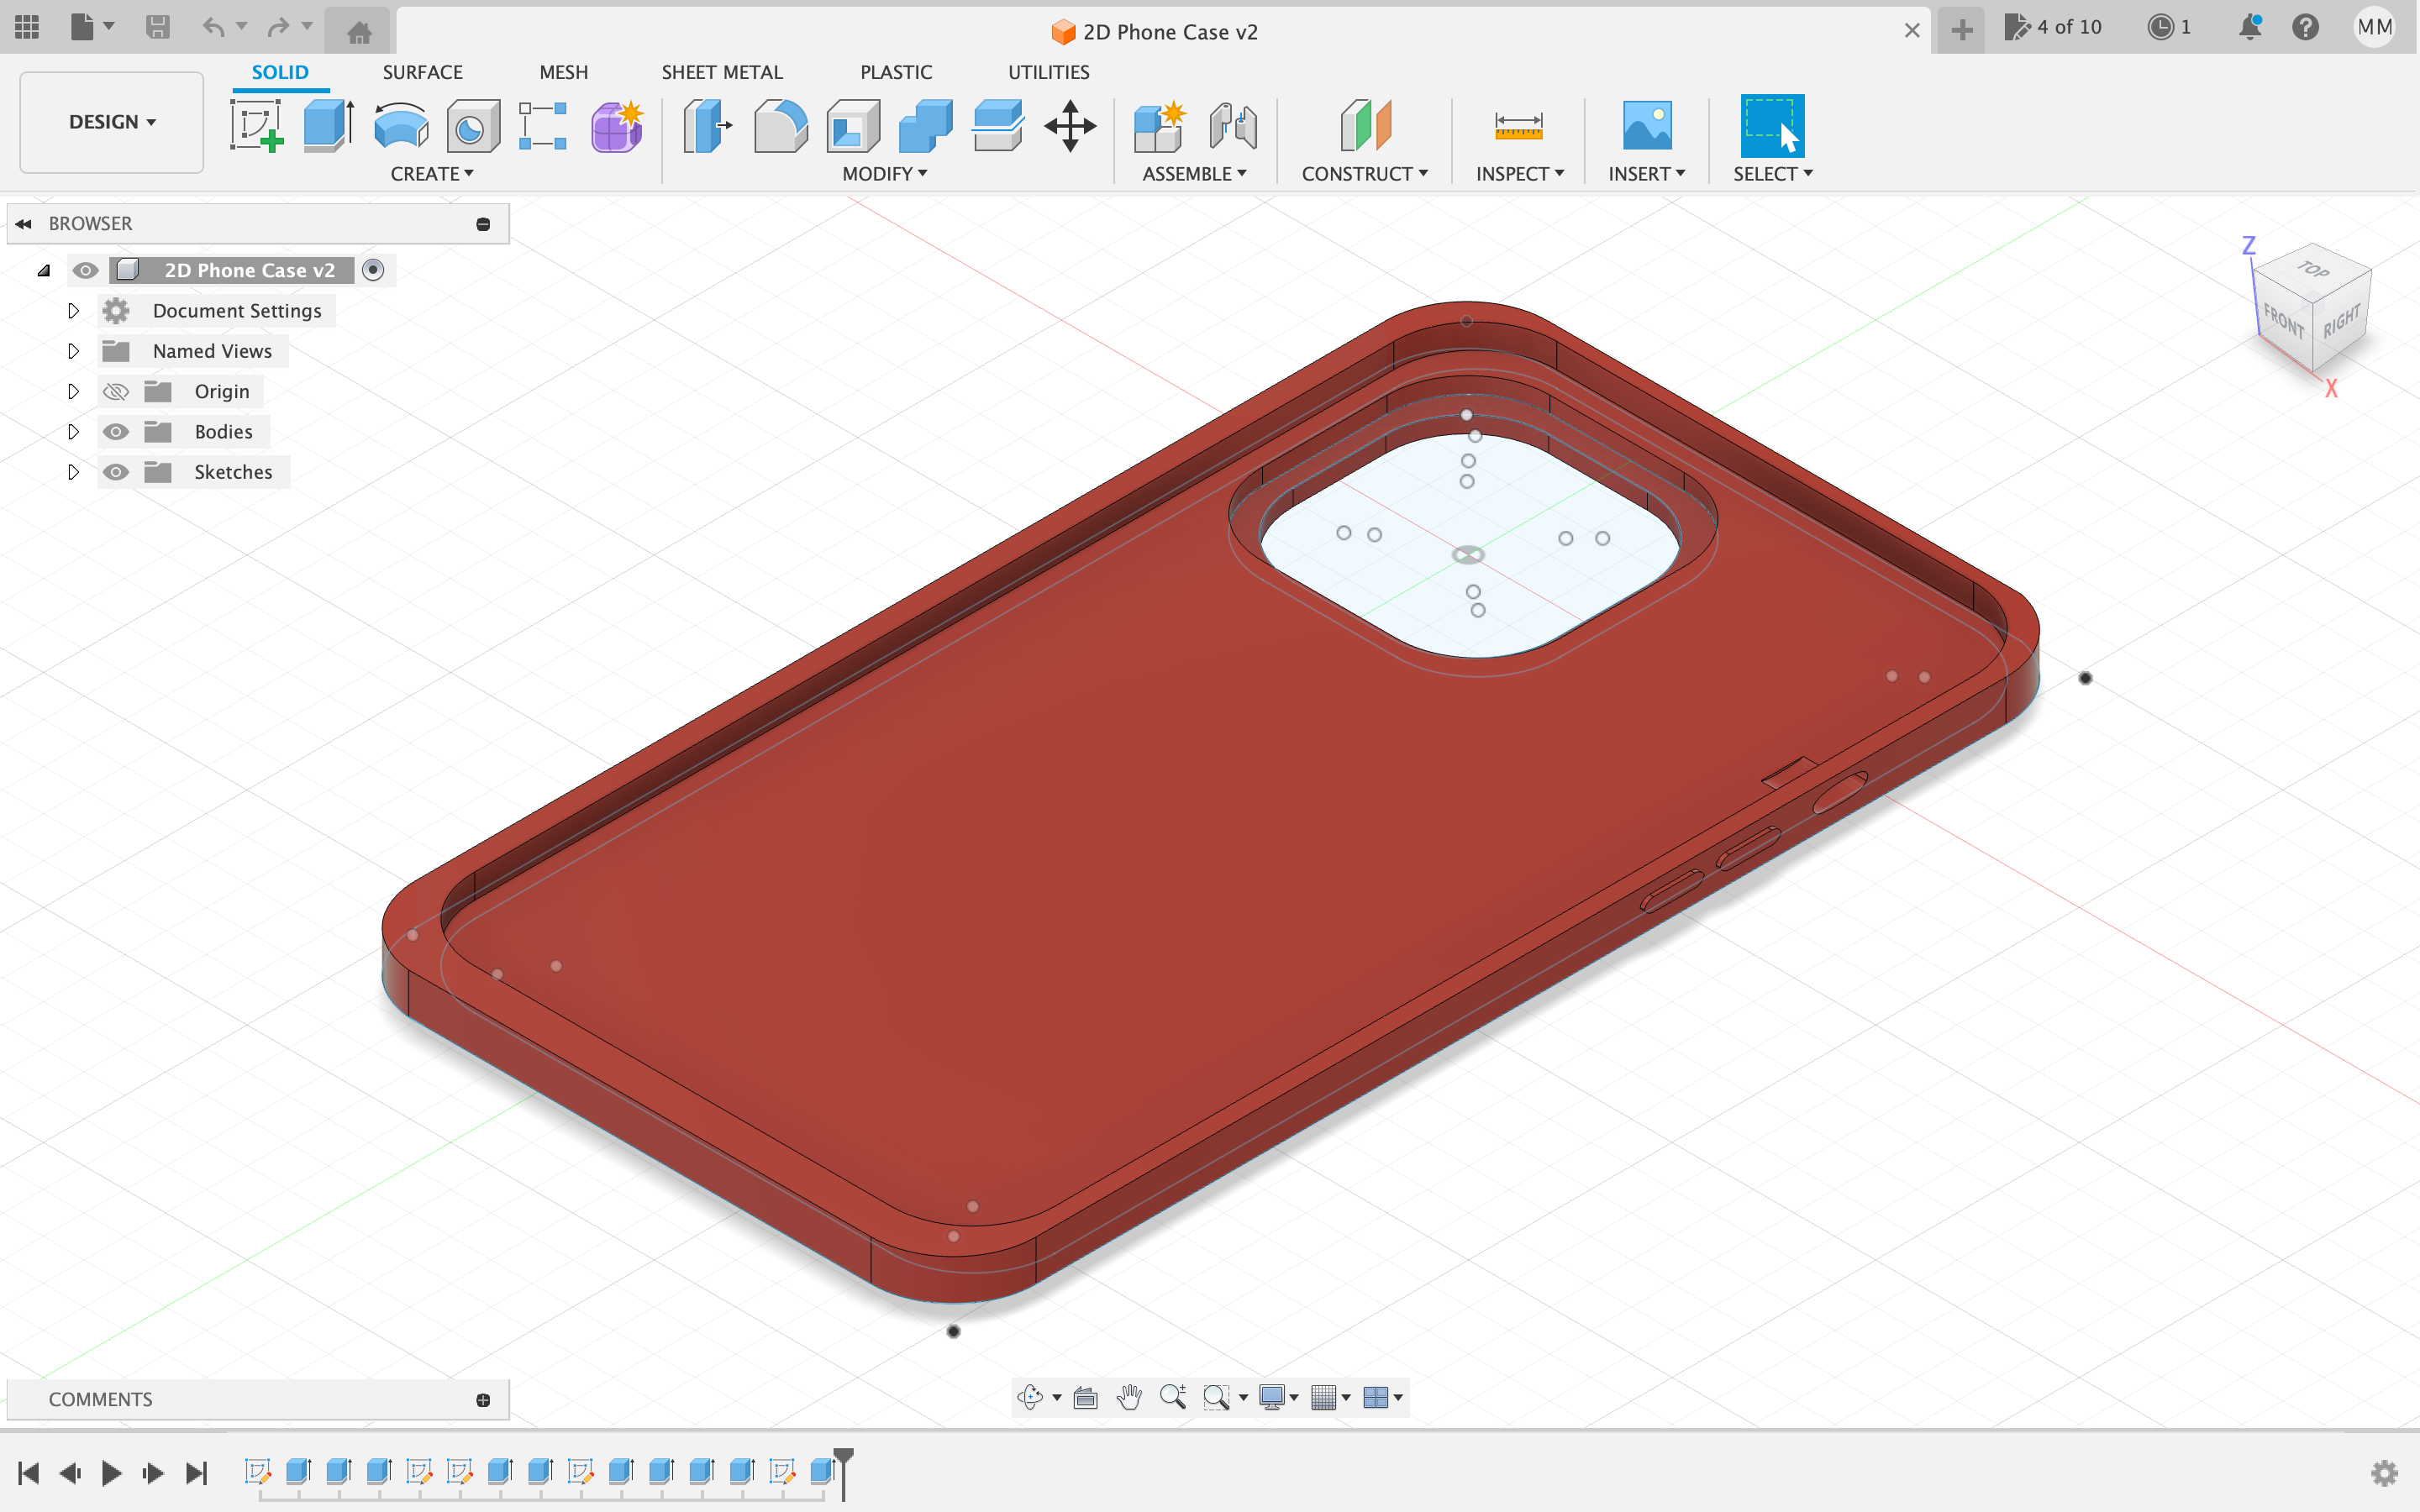This screenshot has height=1512, width=2420.
Task: Select the Shell tool
Action: (x=853, y=126)
